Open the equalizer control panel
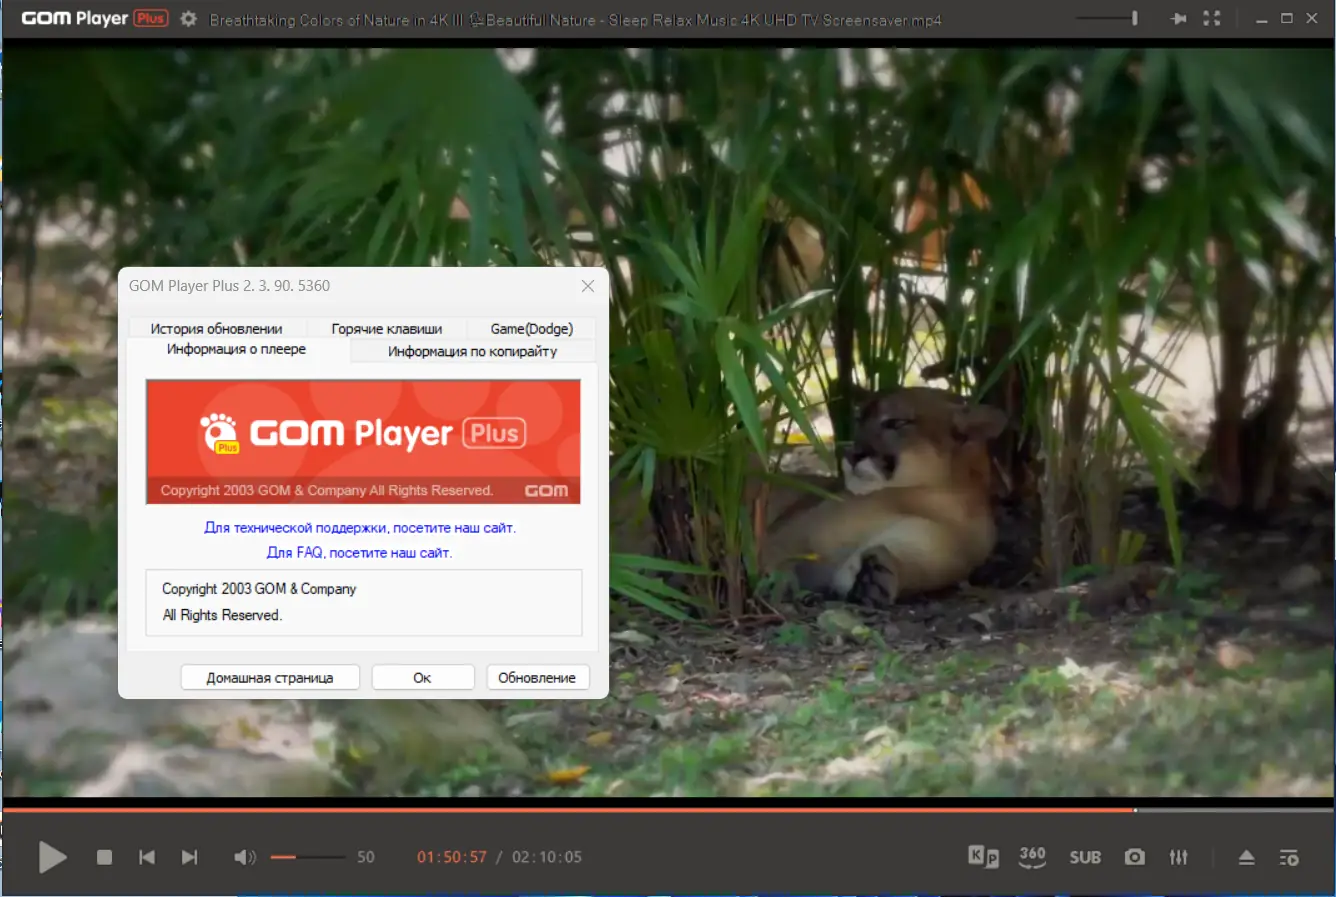The image size is (1336, 897). coord(1179,857)
